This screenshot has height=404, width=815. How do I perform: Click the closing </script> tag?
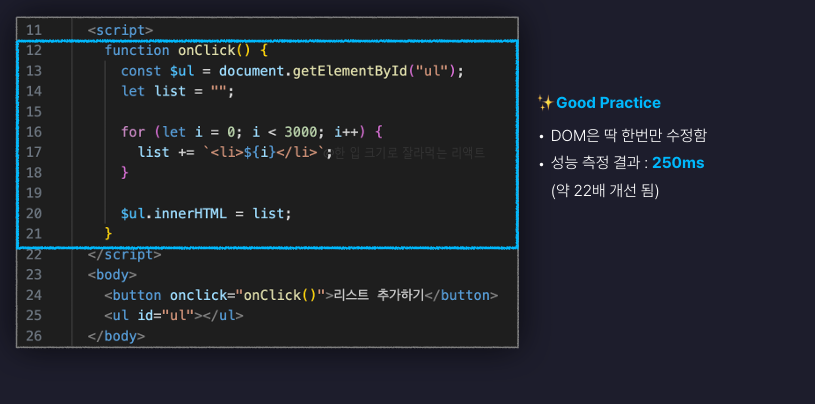[x=124, y=255]
